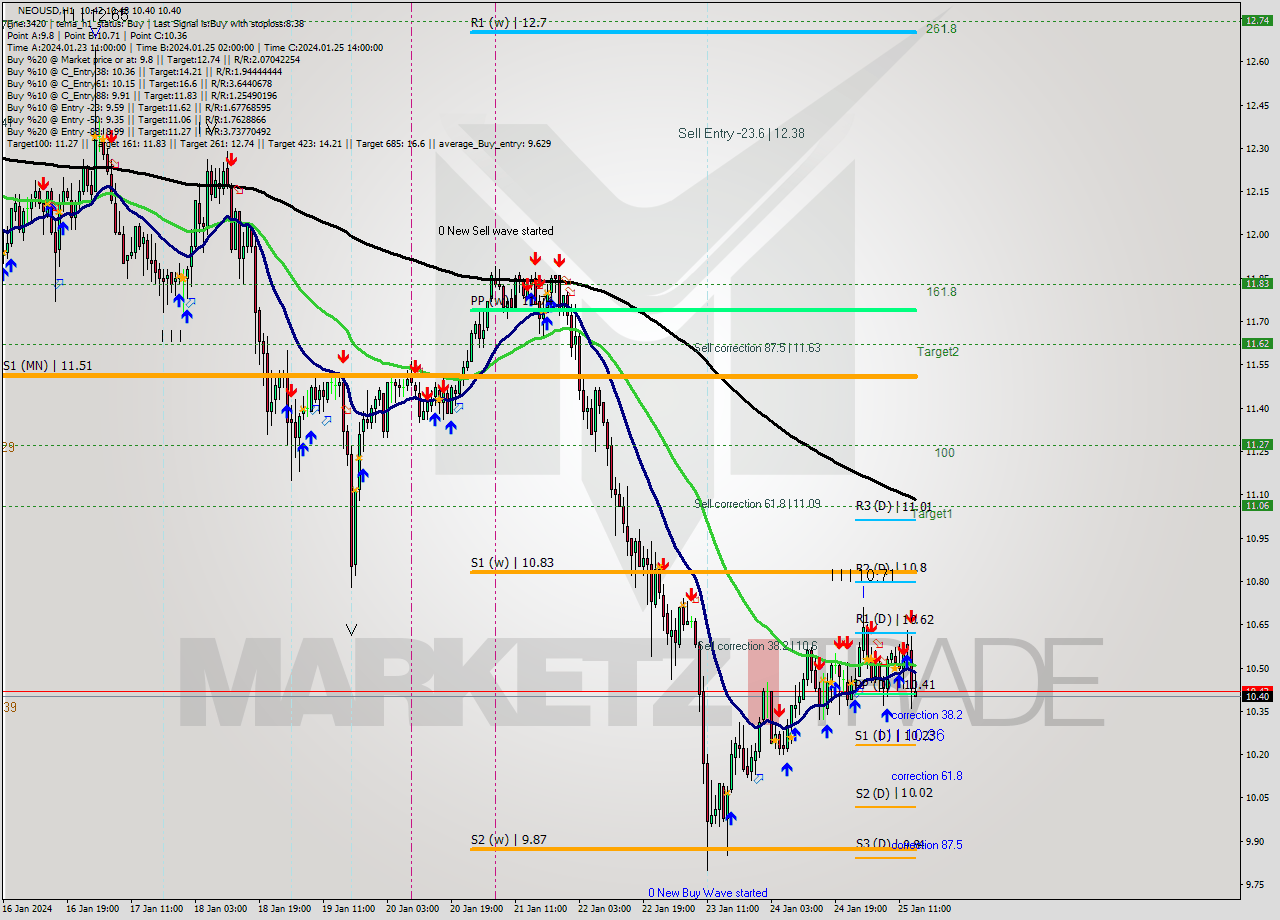Click the 'R1 (D) | 10.62' pivot label
This screenshot has height=920, width=1280.
coord(894,620)
